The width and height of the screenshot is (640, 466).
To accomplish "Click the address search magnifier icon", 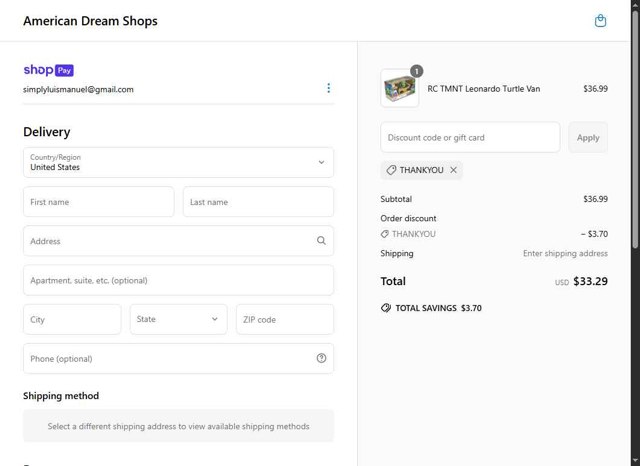I will 321,241.
